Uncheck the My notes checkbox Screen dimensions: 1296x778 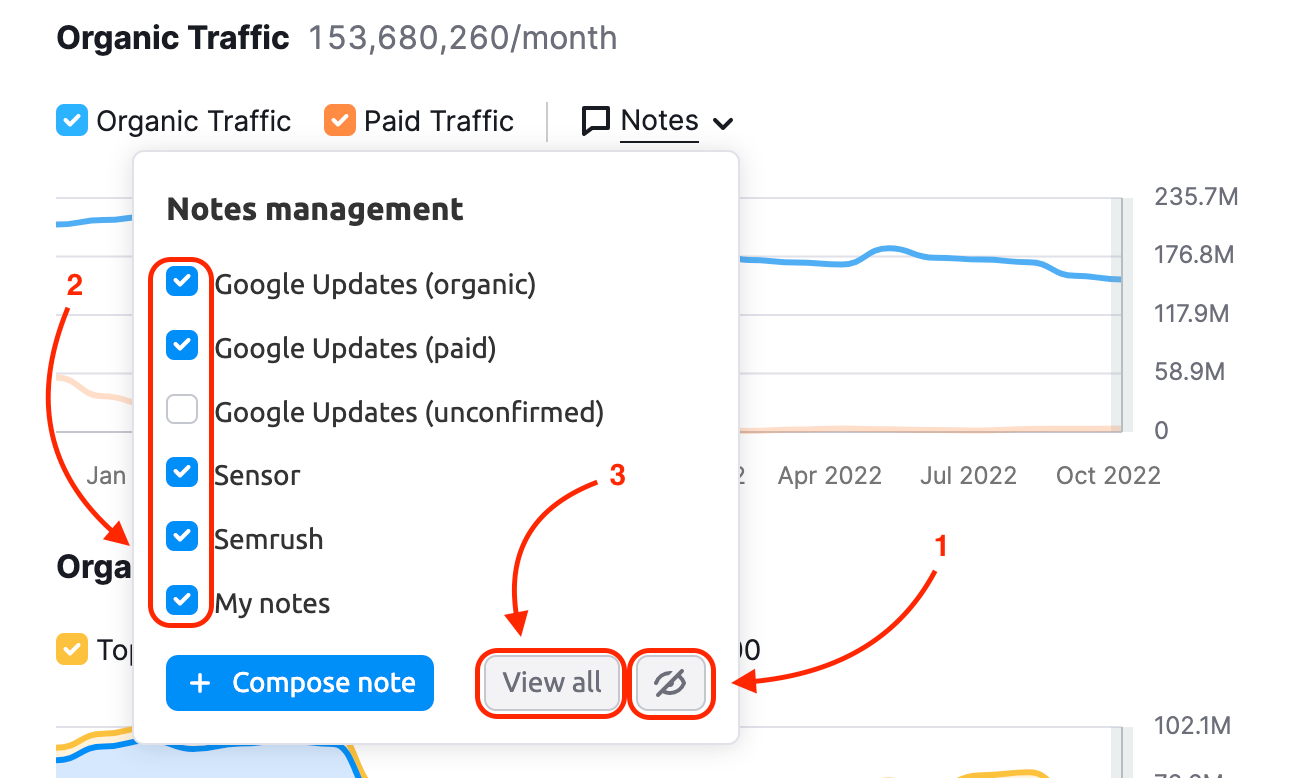tap(181, 601)
